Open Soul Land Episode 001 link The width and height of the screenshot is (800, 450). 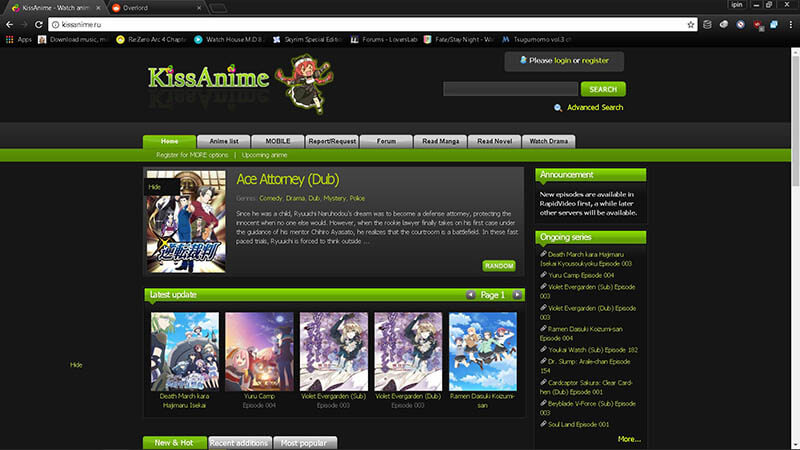579,424
